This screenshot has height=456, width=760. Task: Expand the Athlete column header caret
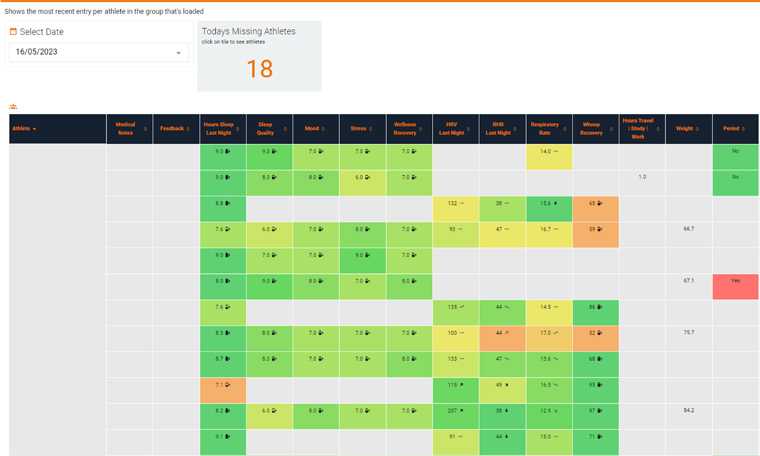click(x=34, y=129)
